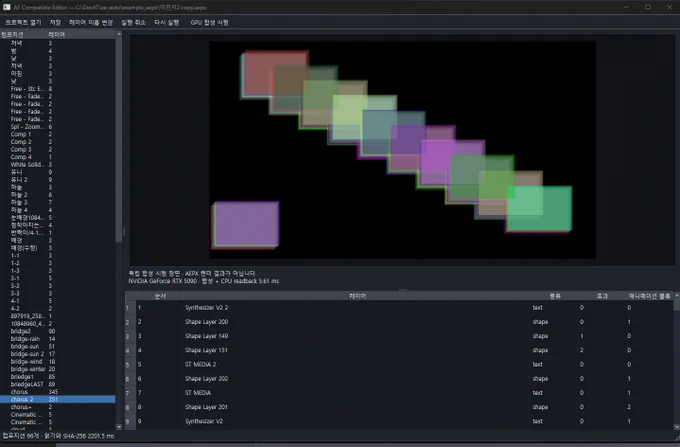Select the 배경(수정) composition

pyautogui.click(x=58, y=248)
